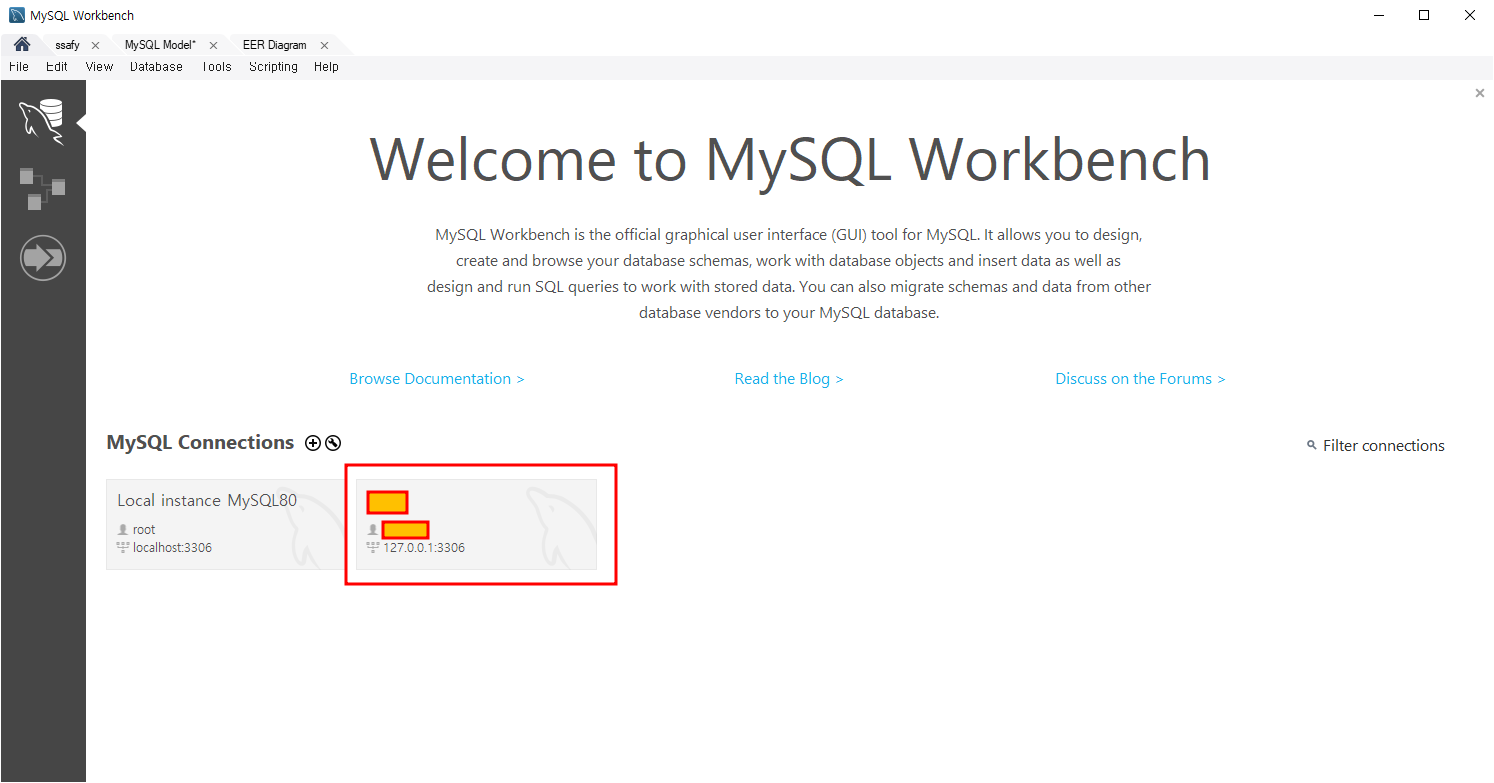Viewport: 1494px width, 783px height.
Task: Close the MySQL Model tab
Action: pos(213,45)
